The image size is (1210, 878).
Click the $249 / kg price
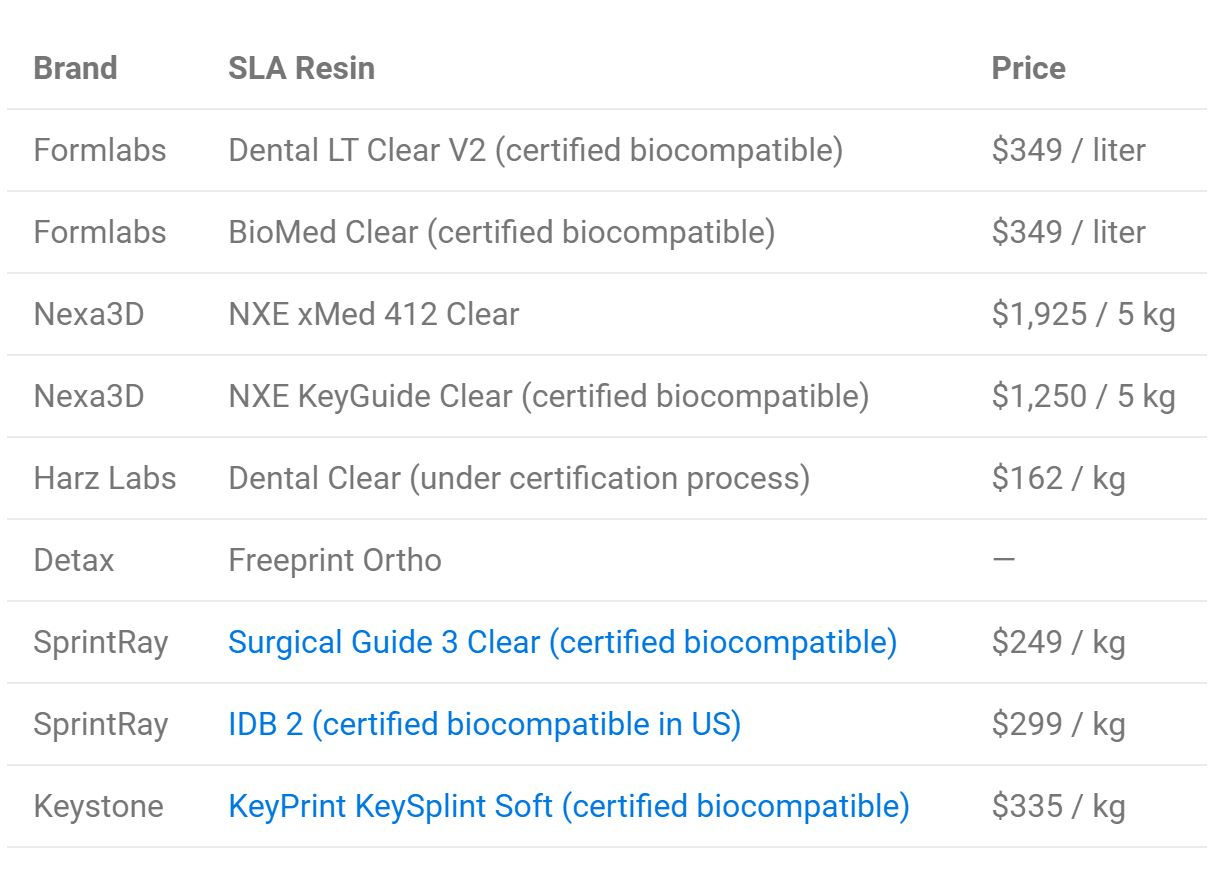(x=1059, y=642)
